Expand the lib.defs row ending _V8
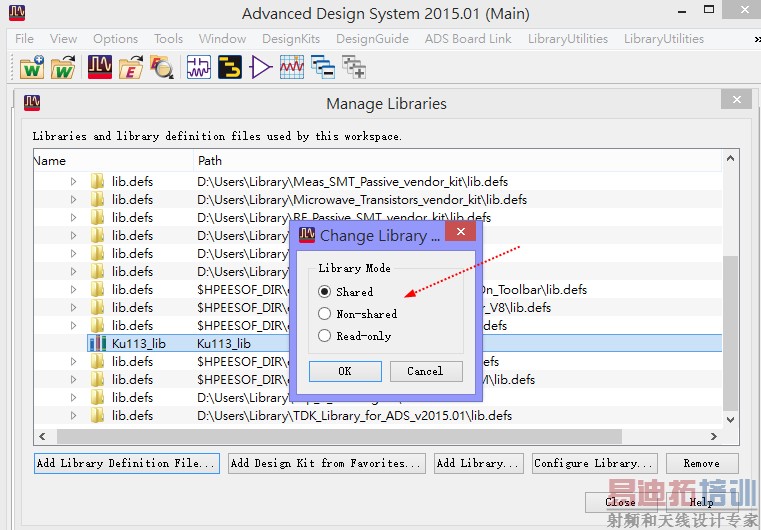Image resolution: width=761 pixels, height=530 pixels. [x=73, y=307]
